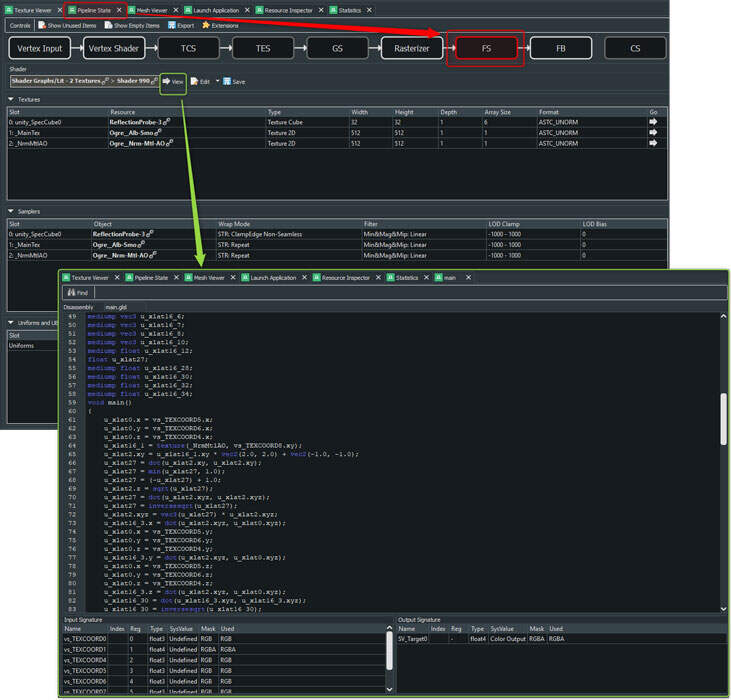Select the Vertex Shader stage button
This screenshot has width=731, height=700.
[x=114, y=47]
